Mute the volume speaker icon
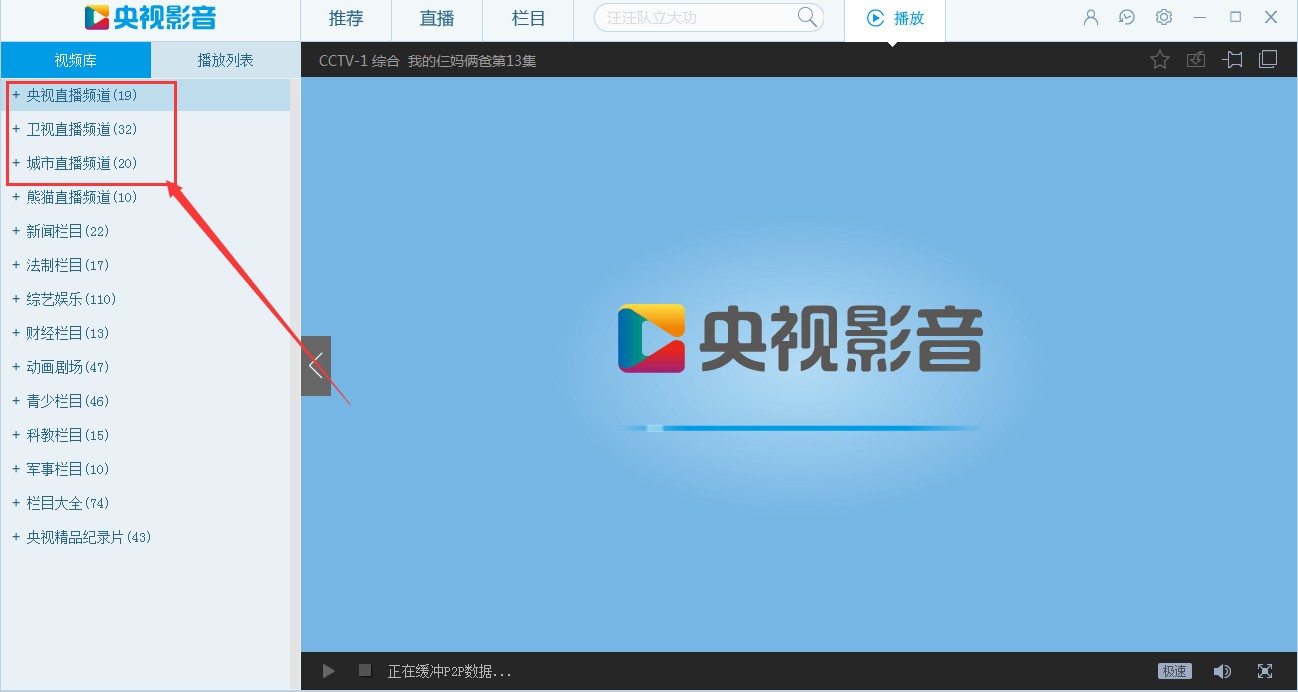Image resolution: width=1298 pixels, height=692 pixels. tap(1222, 671)
